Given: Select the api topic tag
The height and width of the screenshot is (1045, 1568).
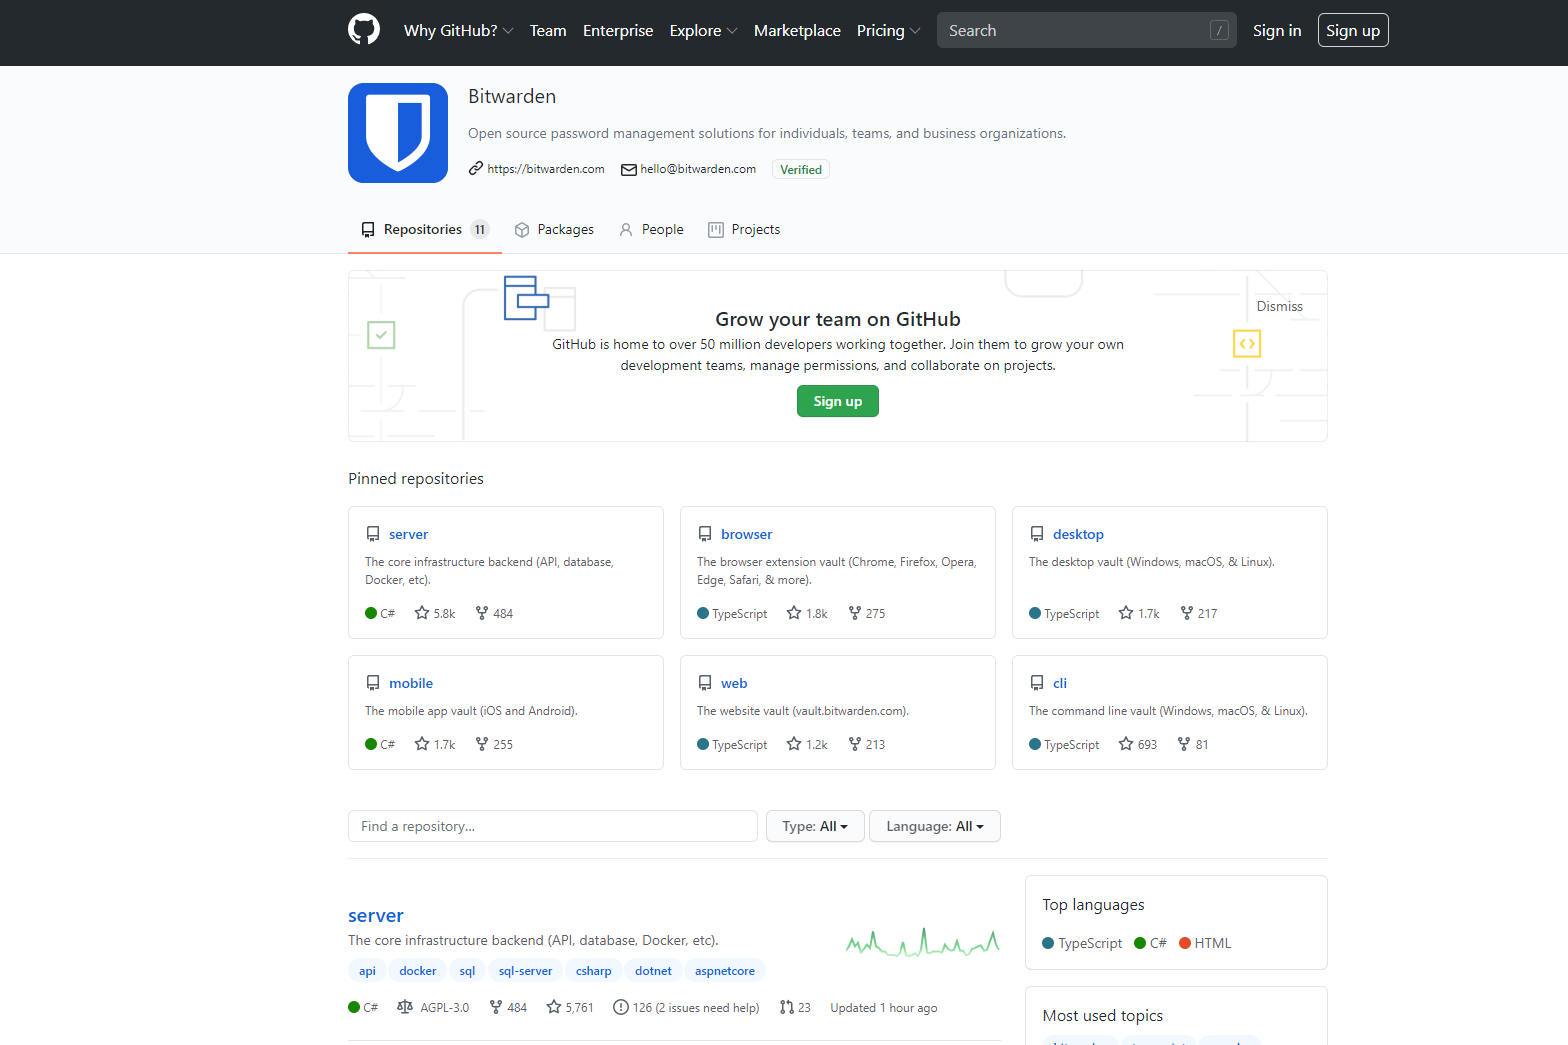Looking at the screenshot, I should click(367, 970).
